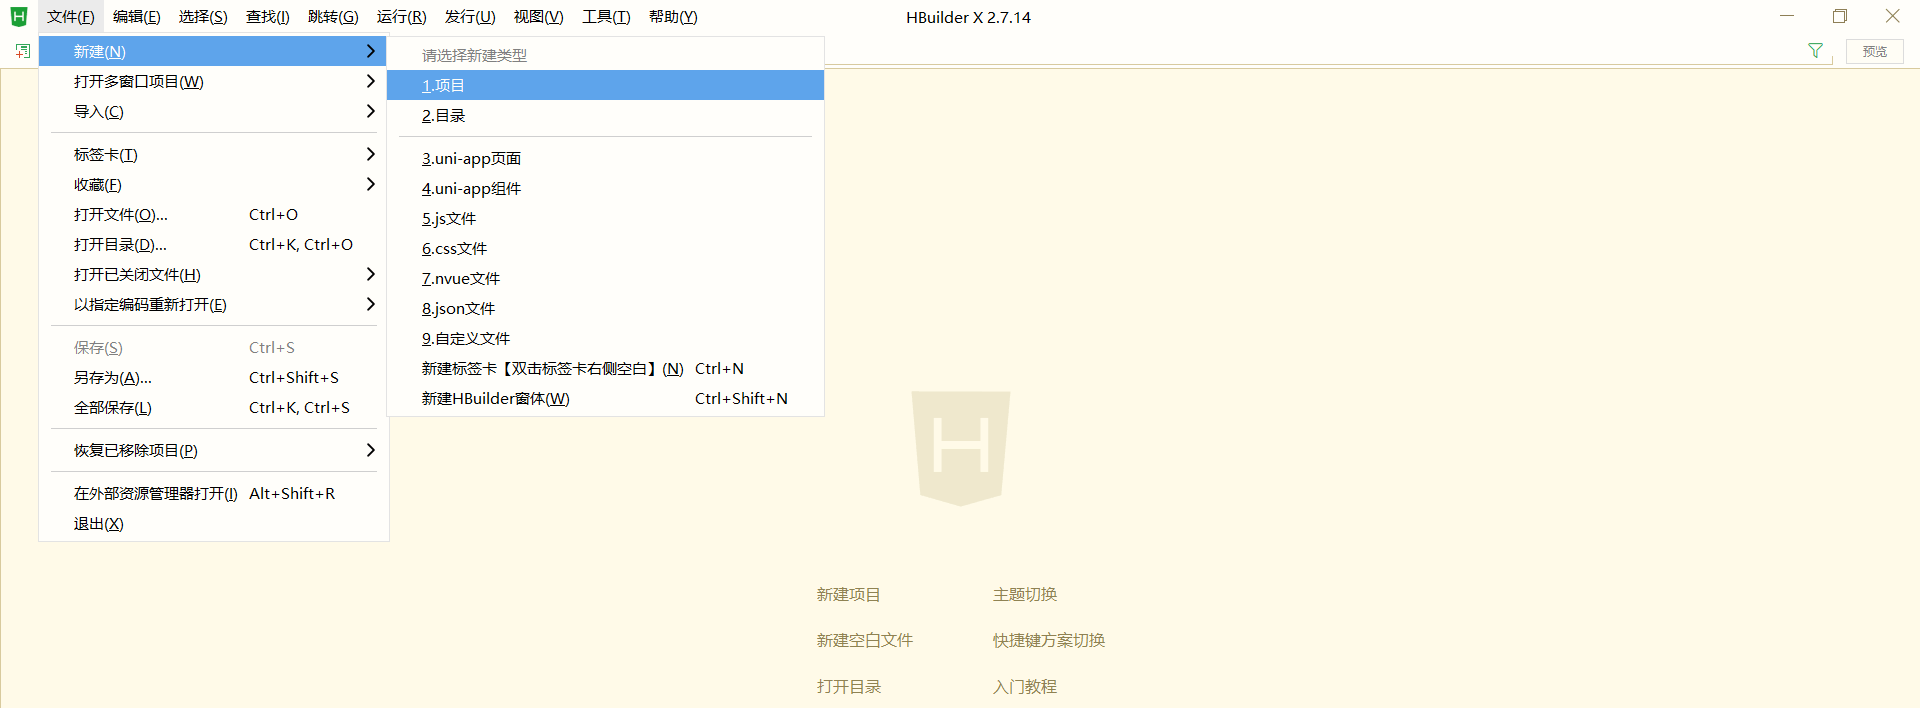Restore down the HBuilder X window

1840,16
